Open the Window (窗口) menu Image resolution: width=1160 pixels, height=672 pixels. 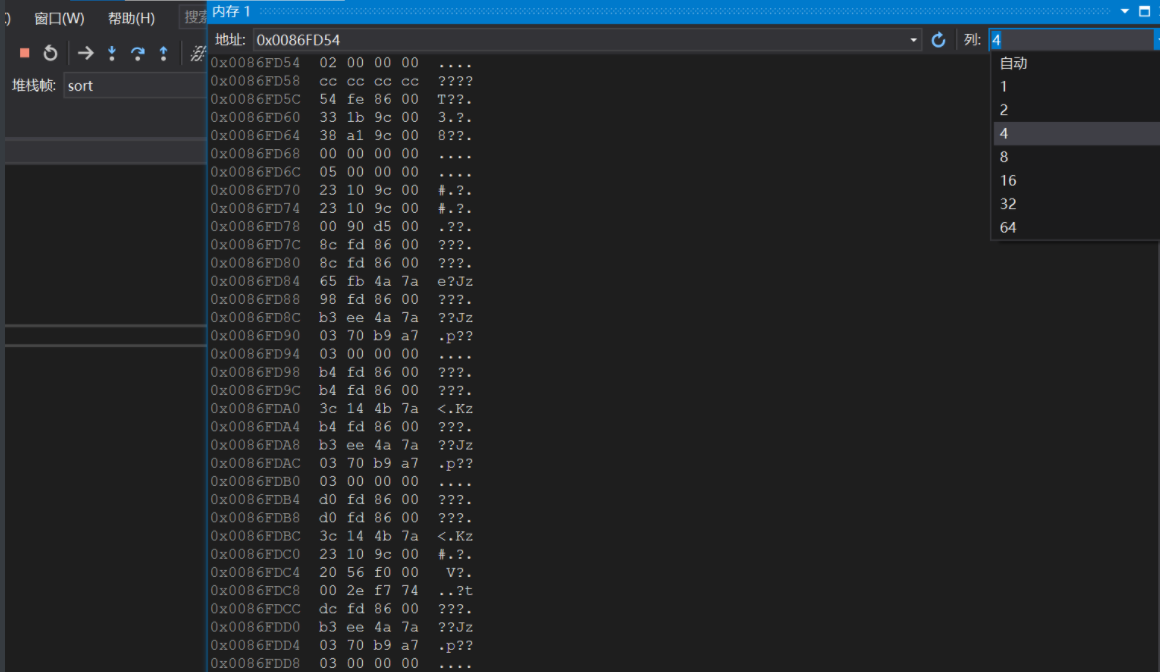(x=59, y=19)
